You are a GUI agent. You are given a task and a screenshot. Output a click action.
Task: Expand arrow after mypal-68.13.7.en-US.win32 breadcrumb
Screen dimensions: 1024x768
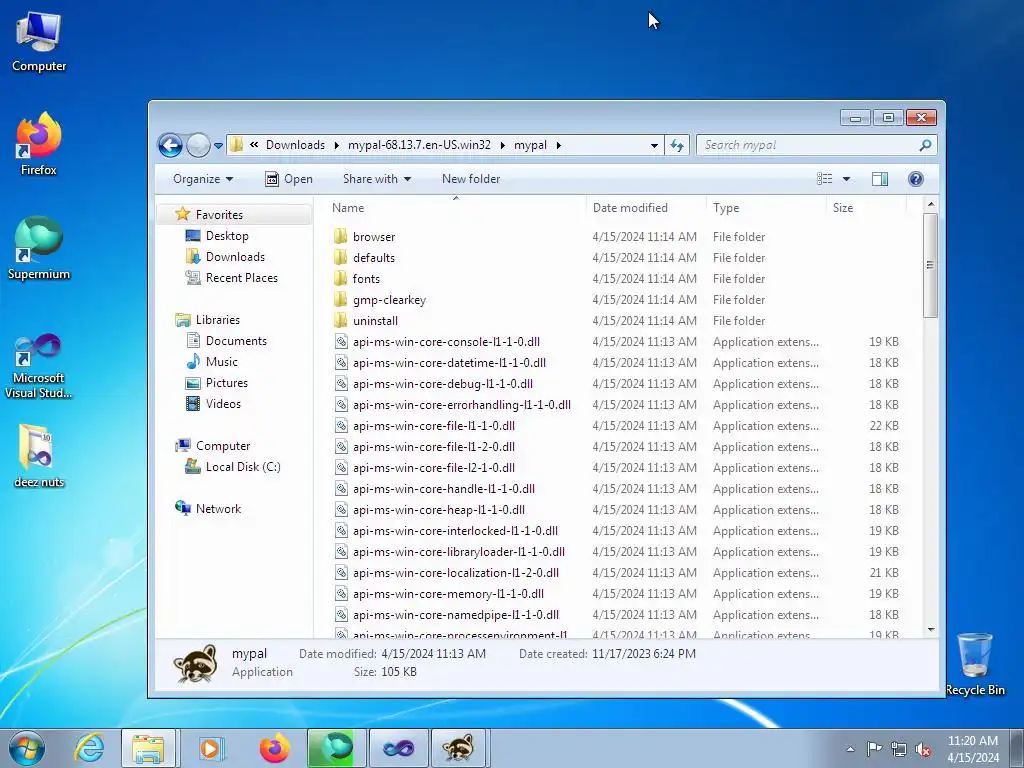pos(502,145)
